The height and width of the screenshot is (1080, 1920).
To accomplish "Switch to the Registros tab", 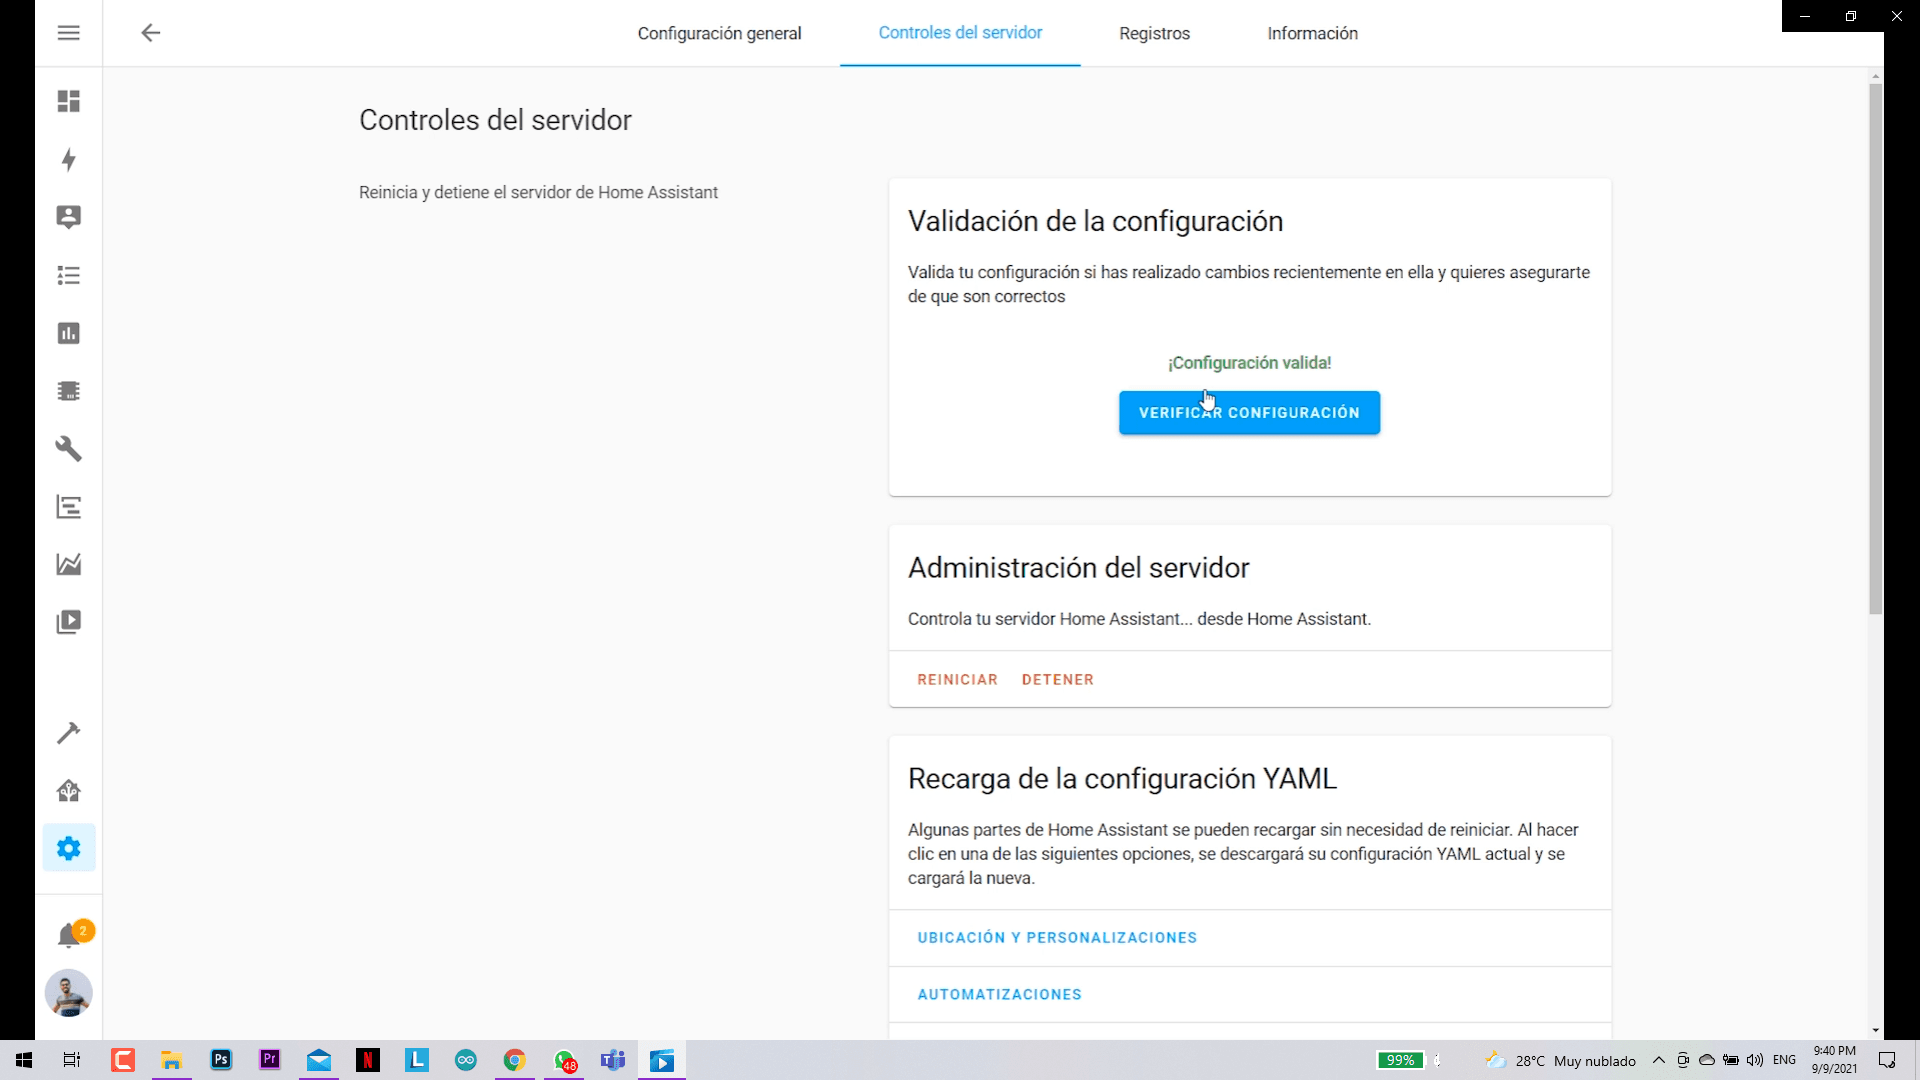I will pyautogui.click(x=1154, y=33).
